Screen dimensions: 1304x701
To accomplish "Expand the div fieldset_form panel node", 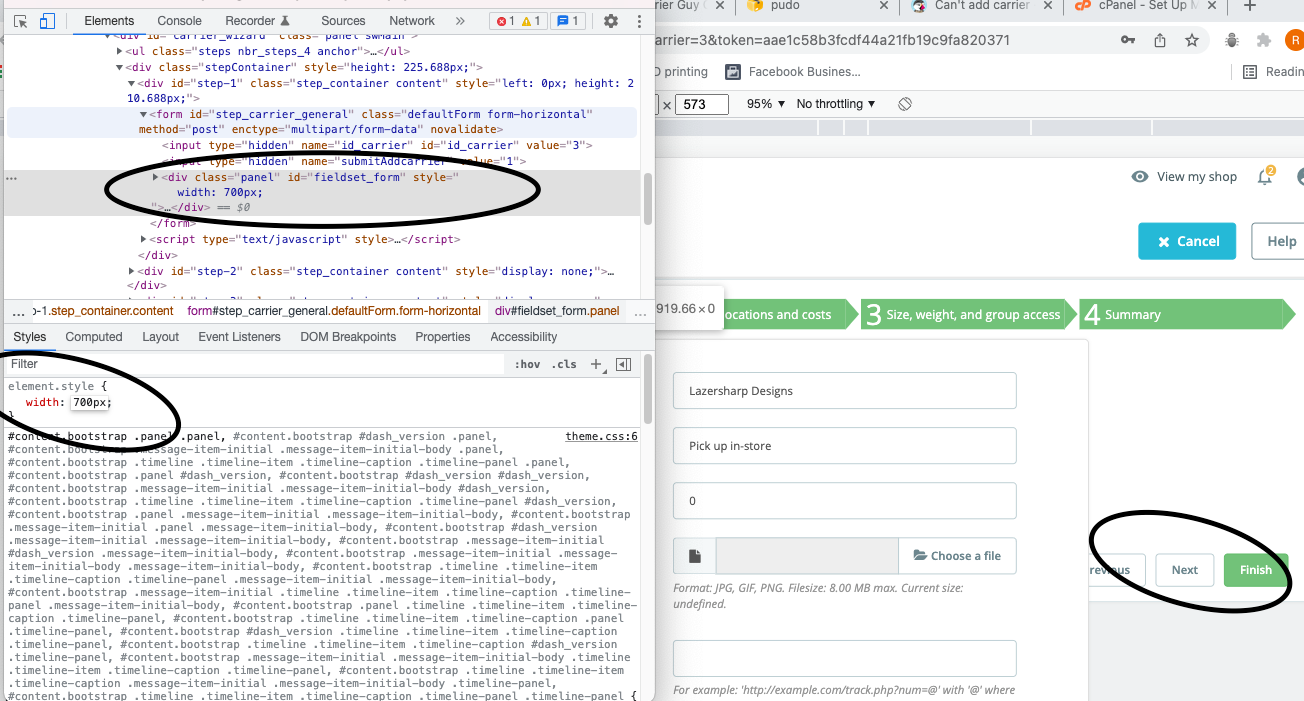I will coord(156,177).
